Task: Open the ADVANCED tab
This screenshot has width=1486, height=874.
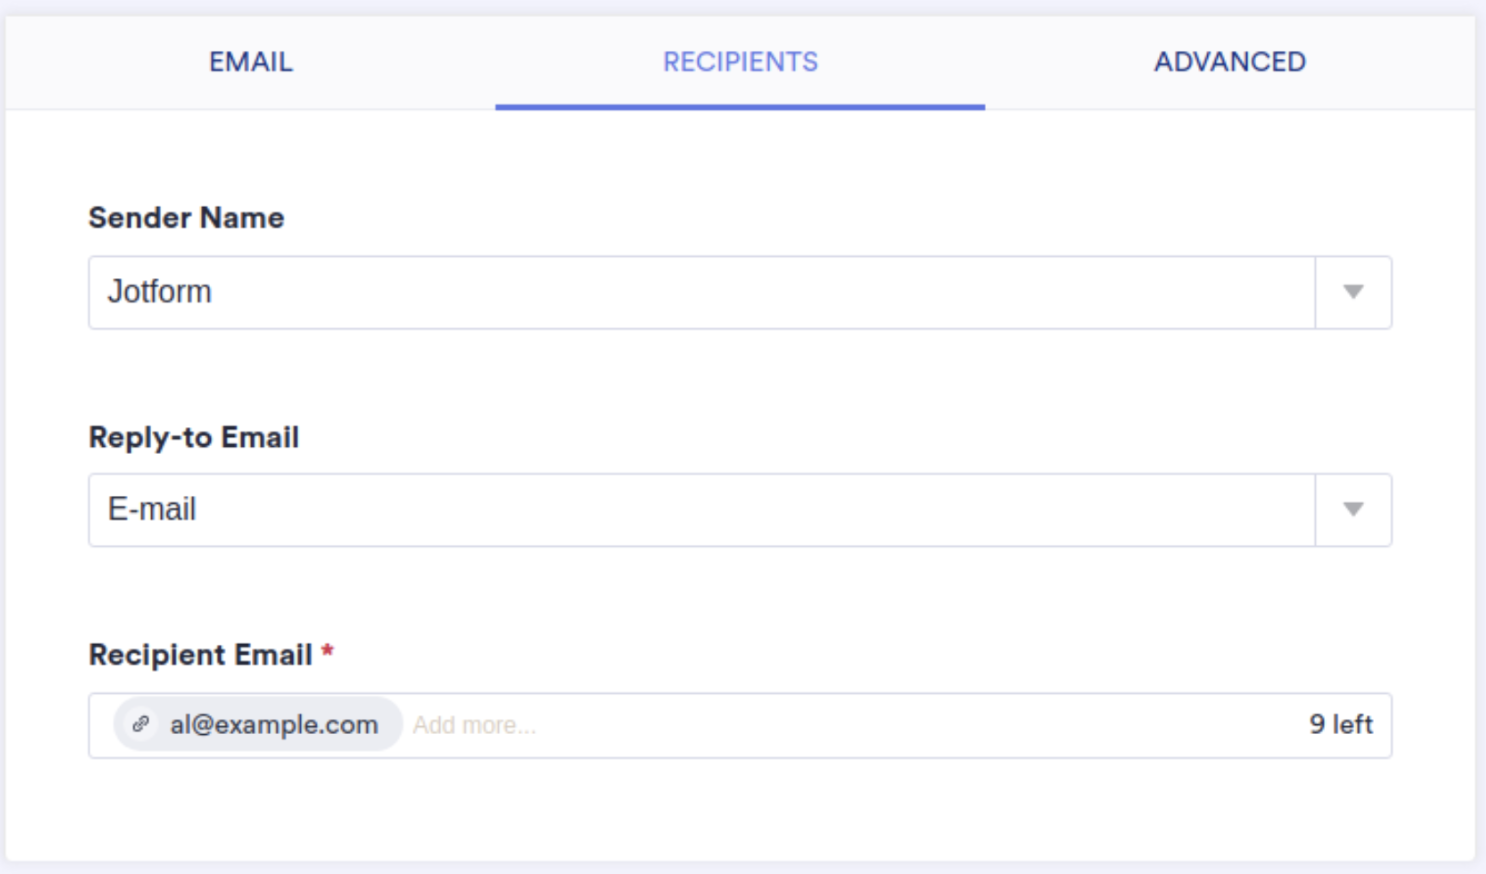Action: click(1229, 62)
